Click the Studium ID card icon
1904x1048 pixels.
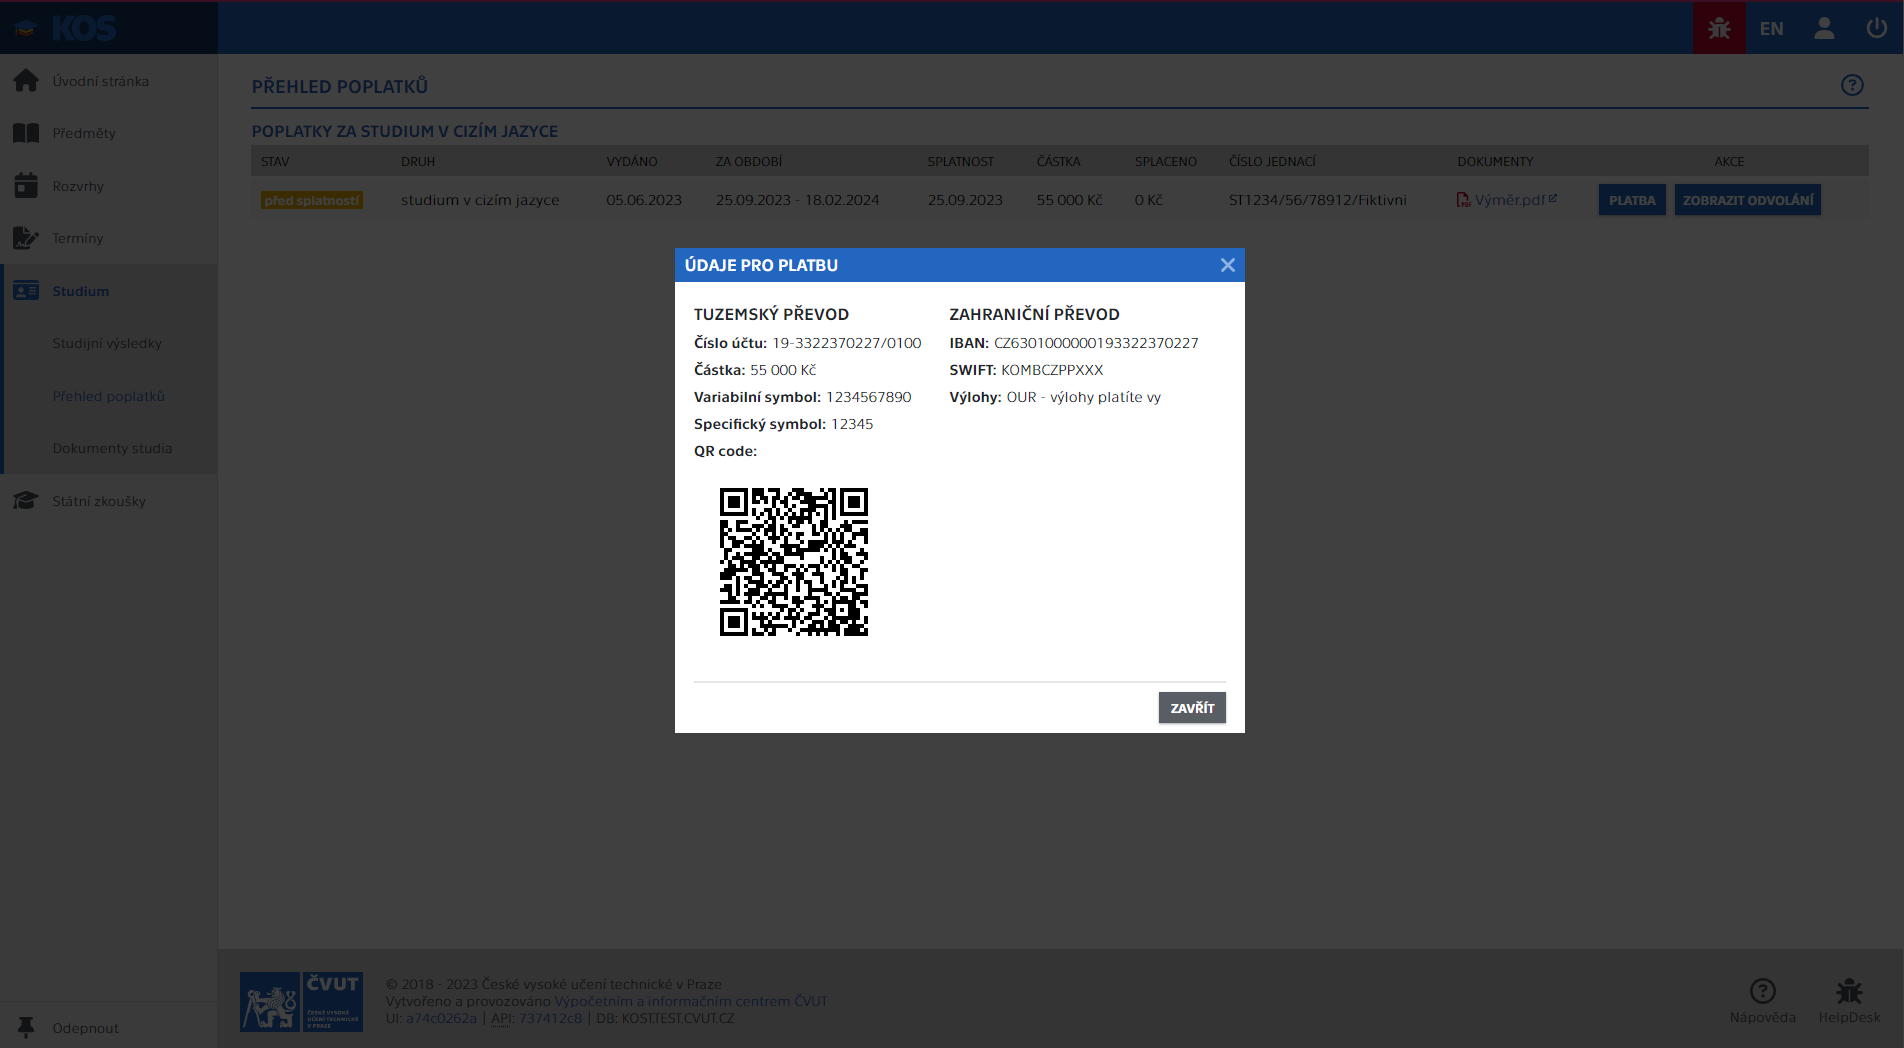26,291
